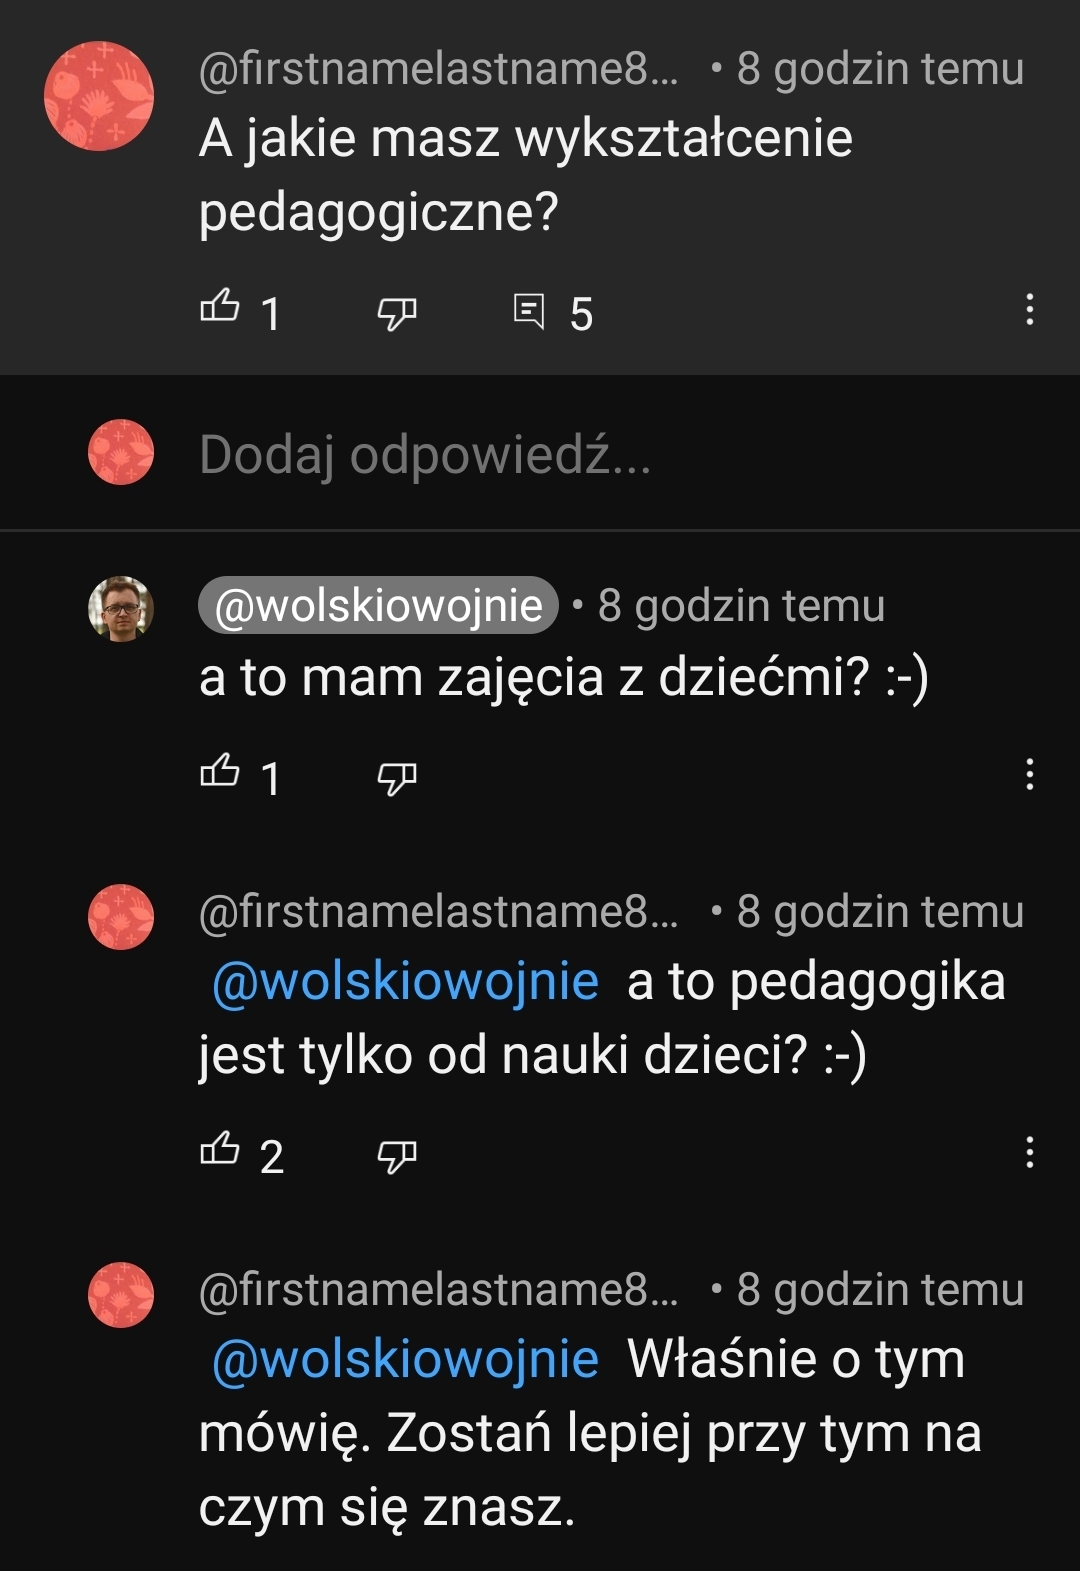Open the replies icon showing 5
Viewport: 1080px width, 1571px height.
click(530, 311)
